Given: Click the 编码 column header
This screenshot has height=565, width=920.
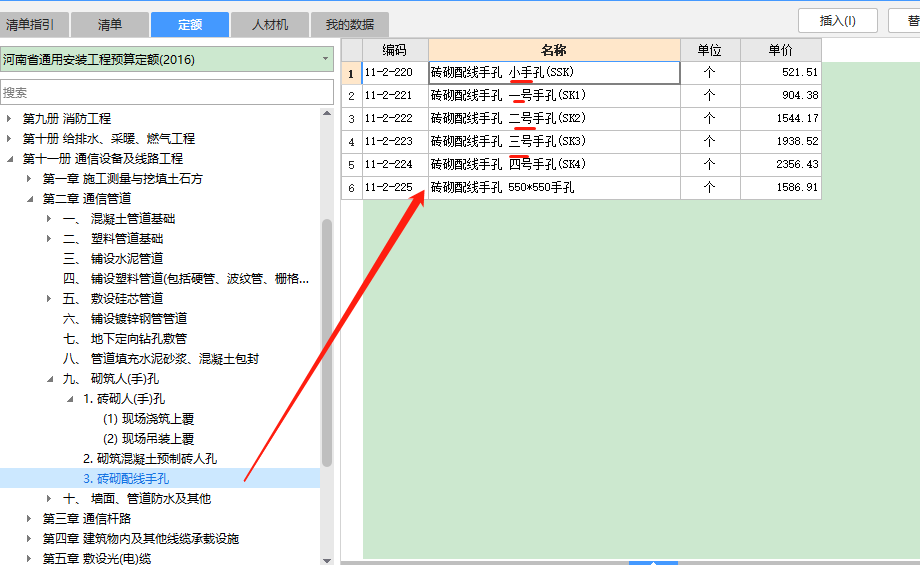Looking at the screenshot, I should tap(395, 50).
